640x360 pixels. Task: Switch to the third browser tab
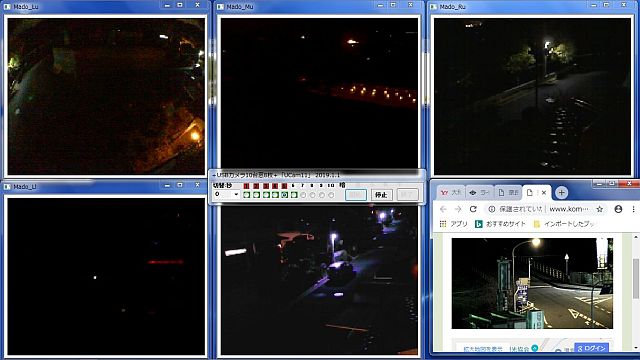[507, 192]
